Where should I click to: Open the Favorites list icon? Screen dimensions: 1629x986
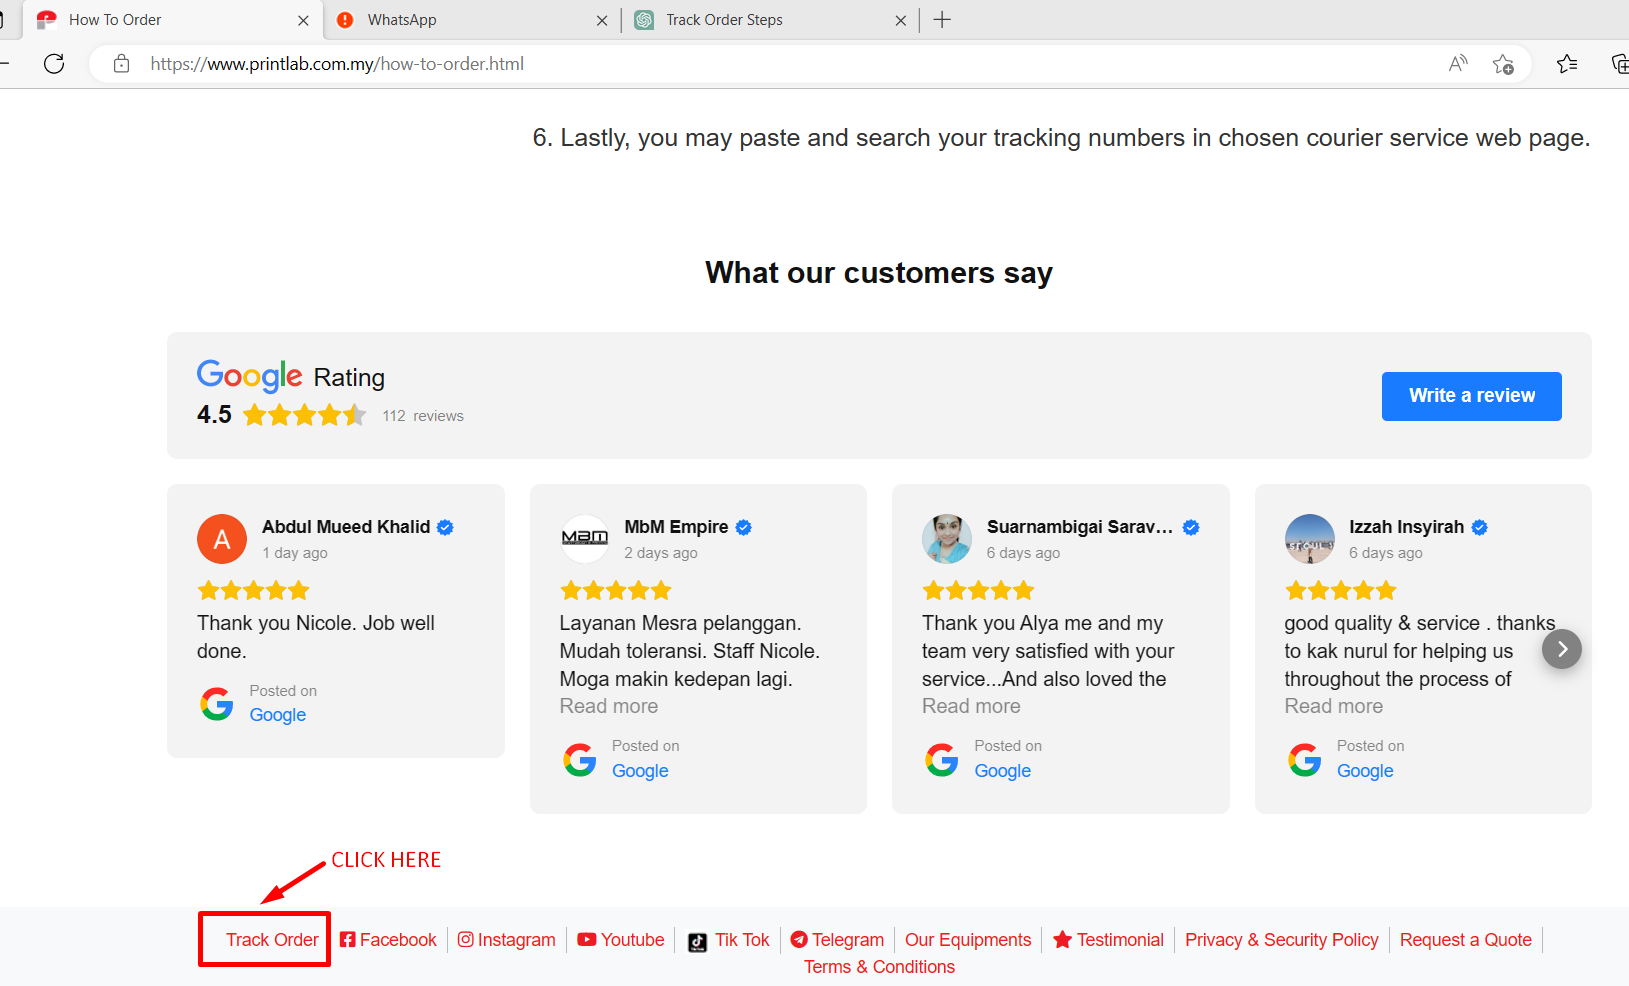pyautogui.click(x=1567, y=64)
